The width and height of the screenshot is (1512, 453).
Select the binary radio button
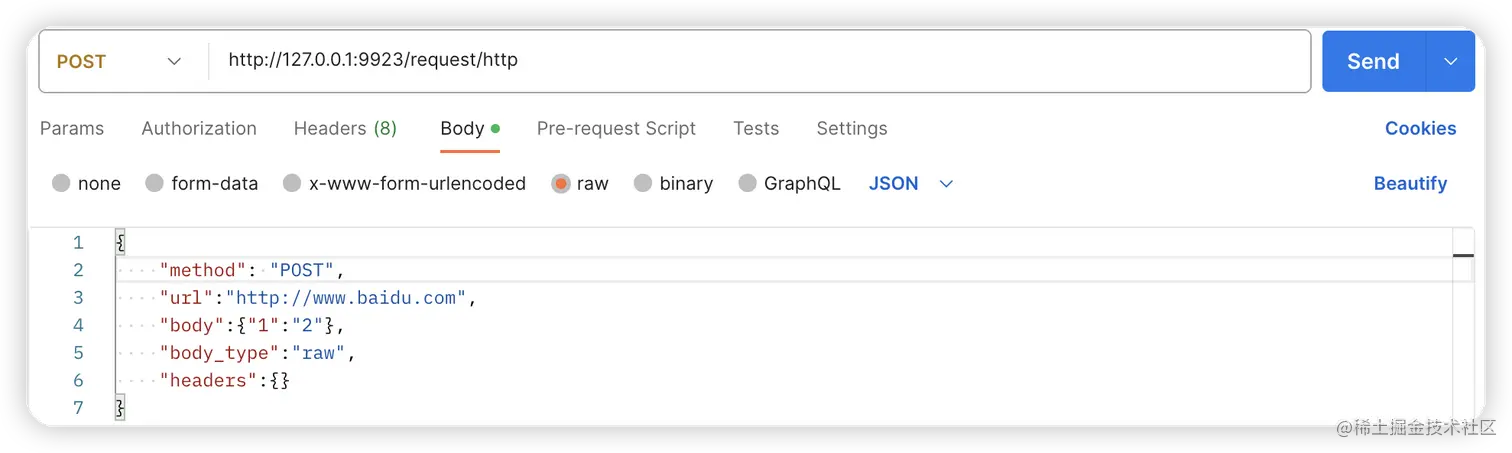tap(643, 183)
